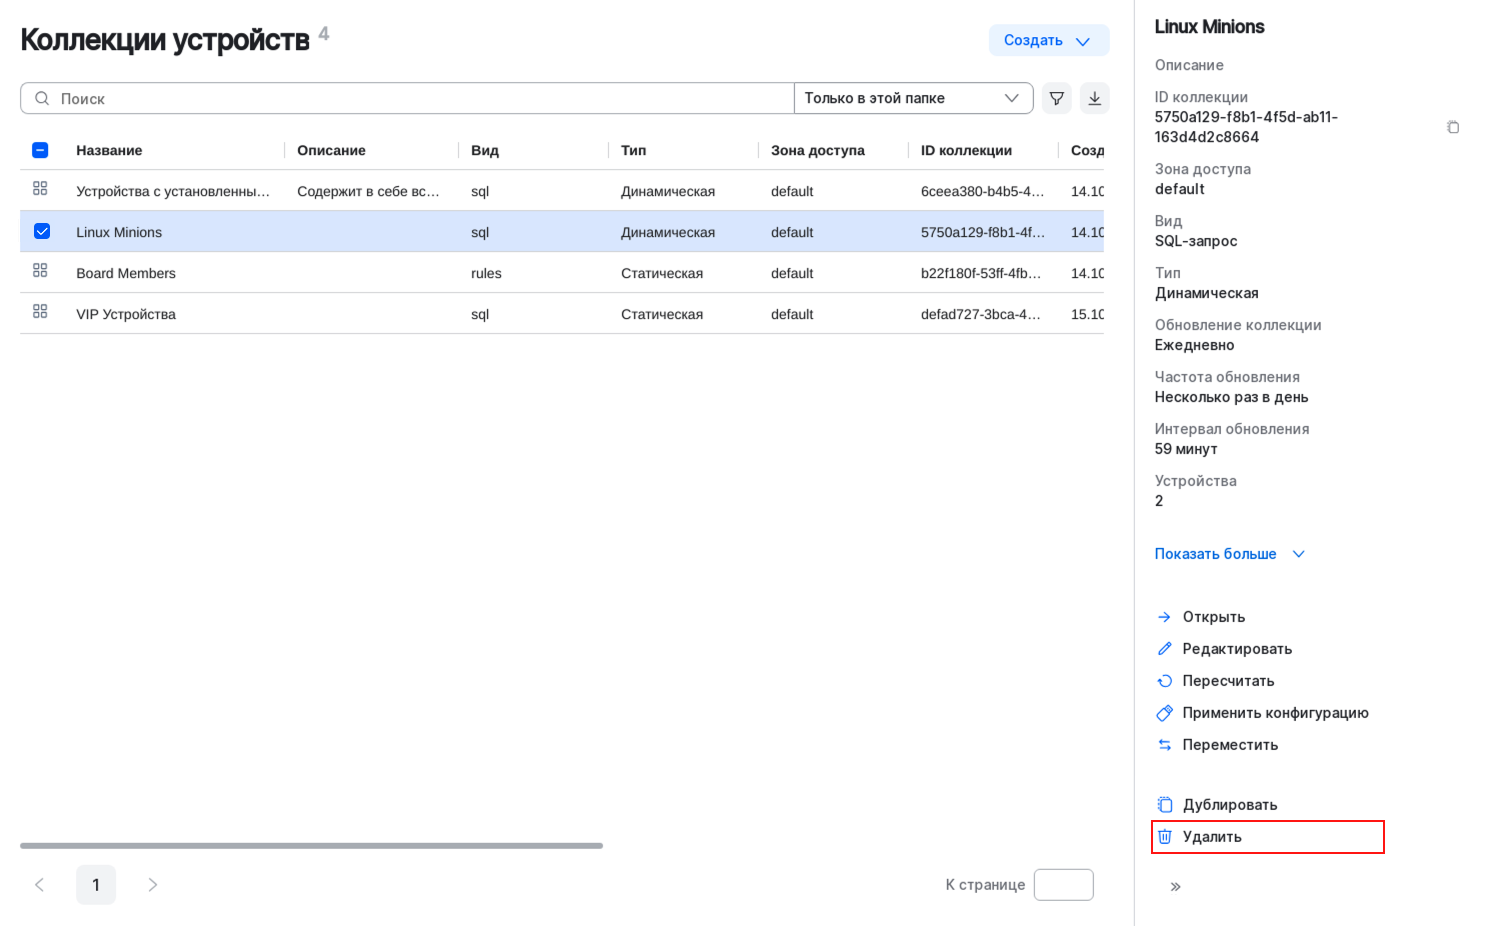
Task: Open the 'Только в этой папке' dropdown
Action: 911,98
